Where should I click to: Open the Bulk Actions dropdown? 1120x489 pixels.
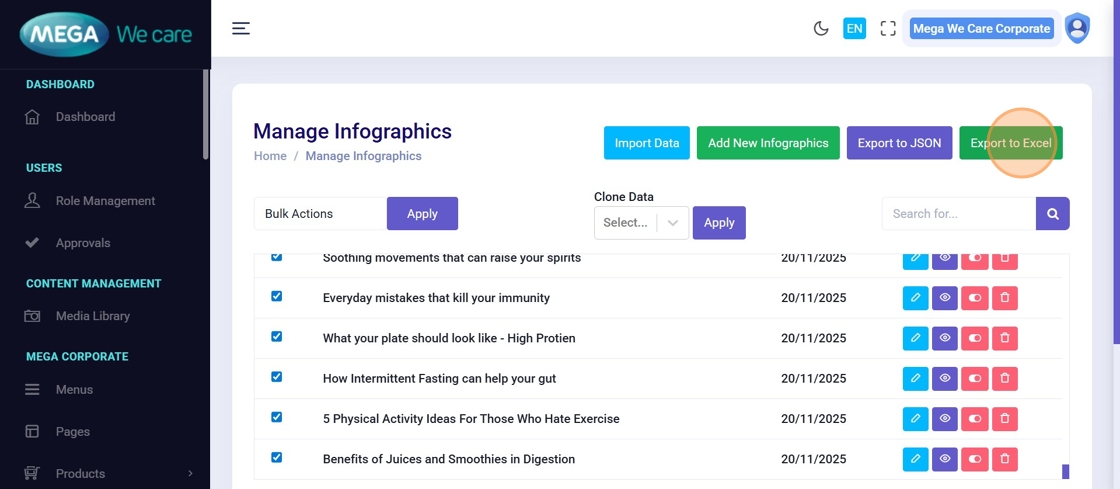(320, 214)
